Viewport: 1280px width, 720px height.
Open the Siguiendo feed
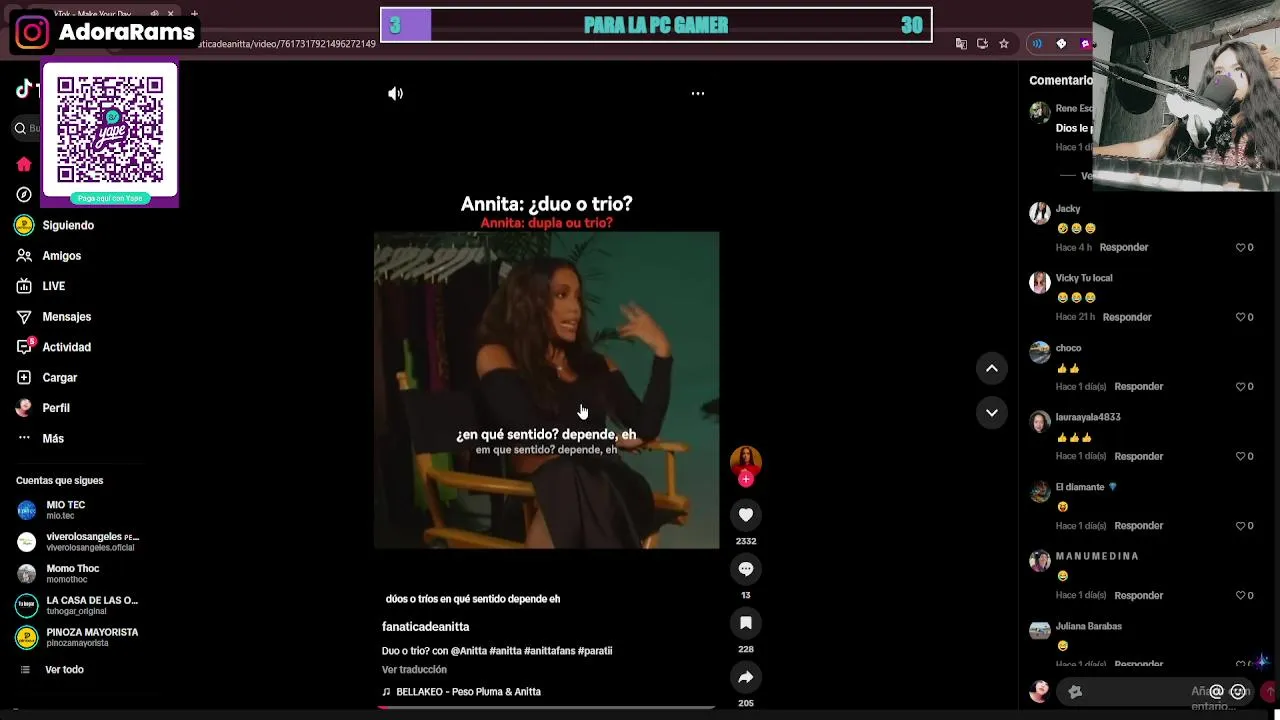pyautogui.click(x=68, y=226)
